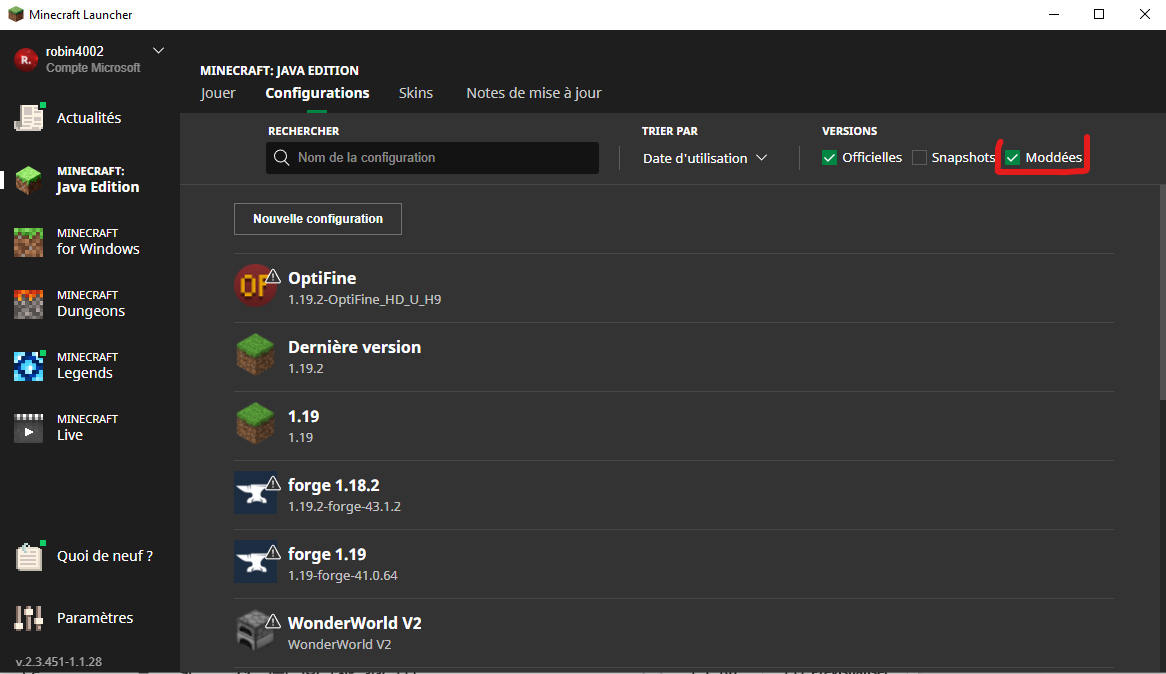Viewport: 1166px width, 674px height.
Task: Click the 1.19-forge-41.0.64 version text
Action: (x=343, y=576)
